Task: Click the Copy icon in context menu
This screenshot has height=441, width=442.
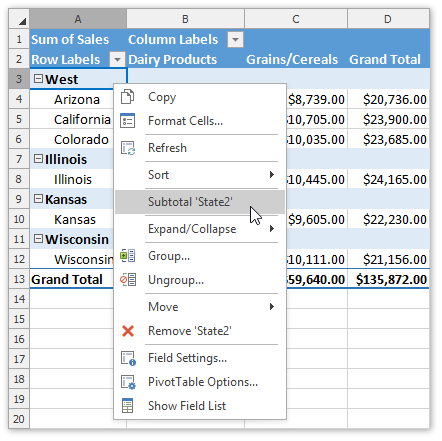Action: [127, 97]
